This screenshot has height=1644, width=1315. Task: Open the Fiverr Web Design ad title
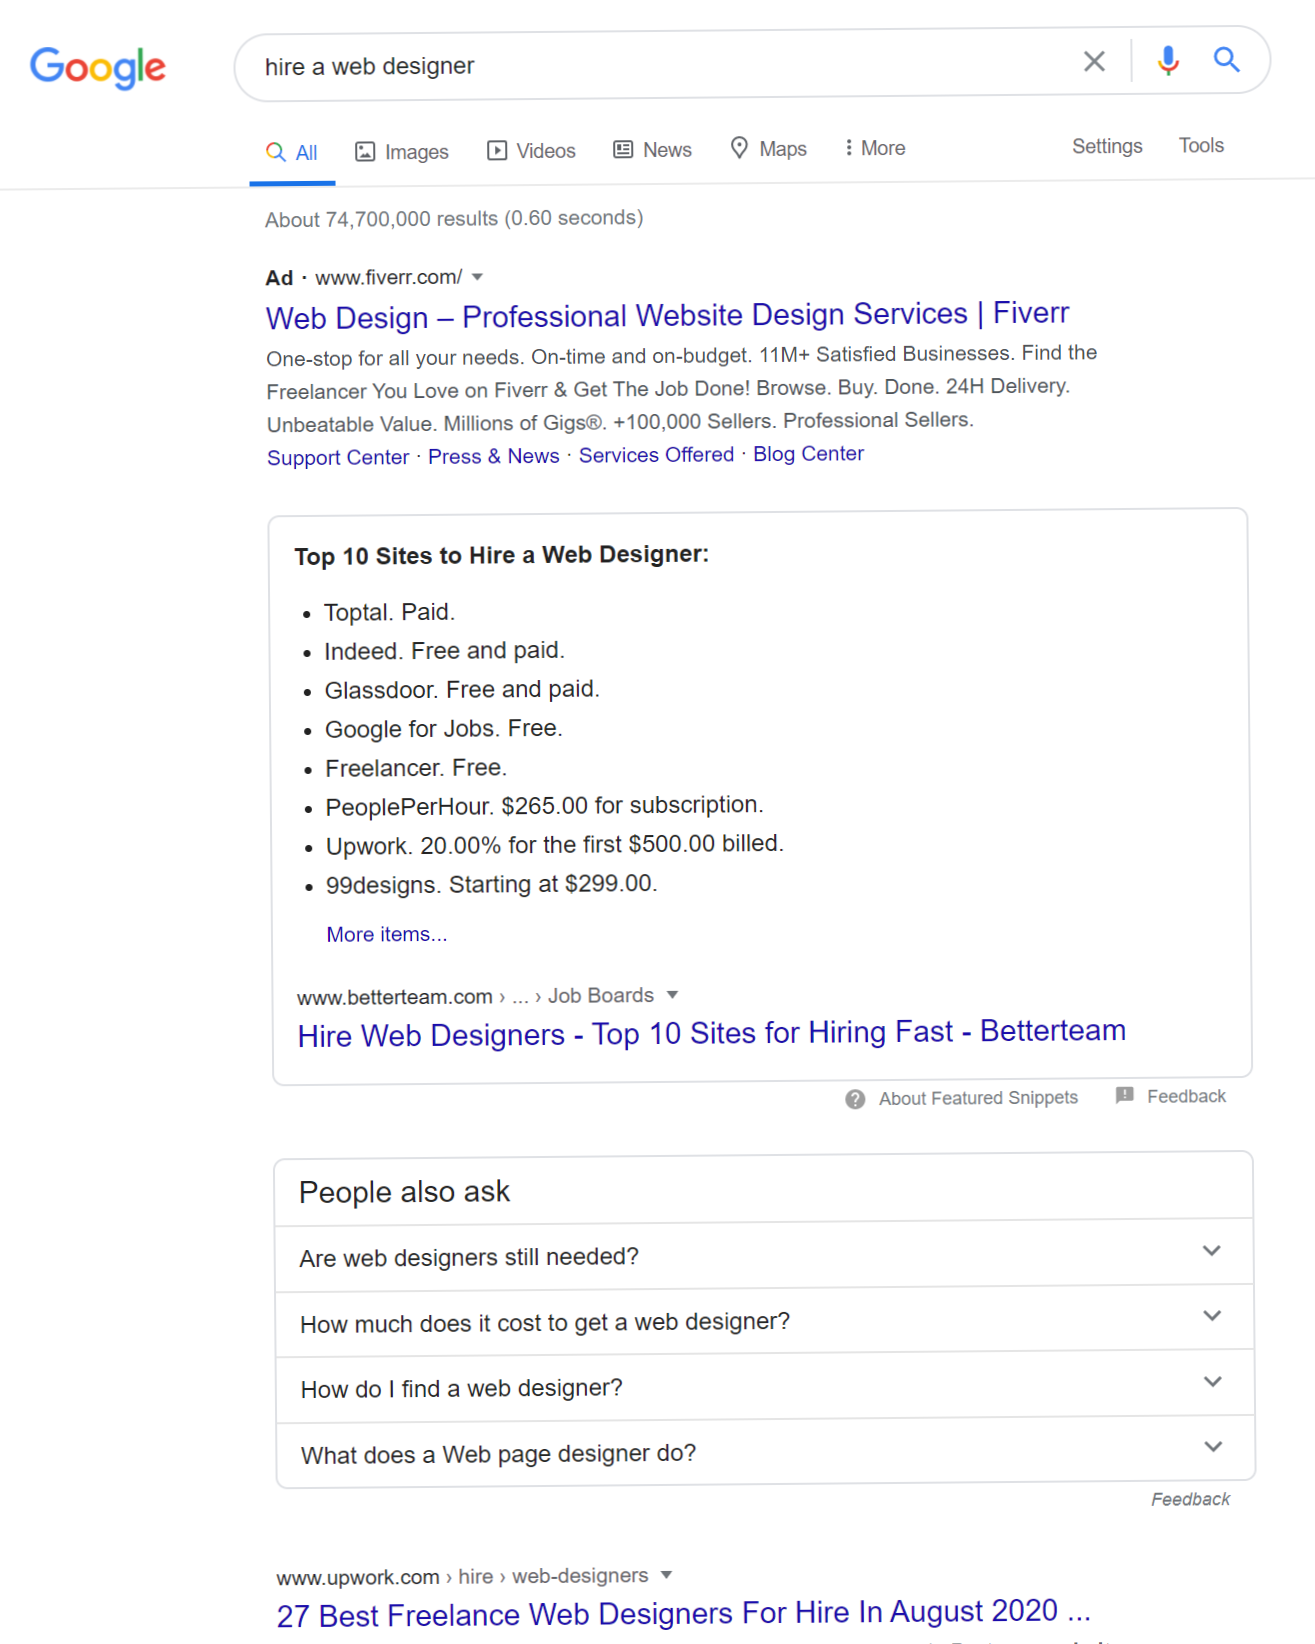click(x=667, y=316)
